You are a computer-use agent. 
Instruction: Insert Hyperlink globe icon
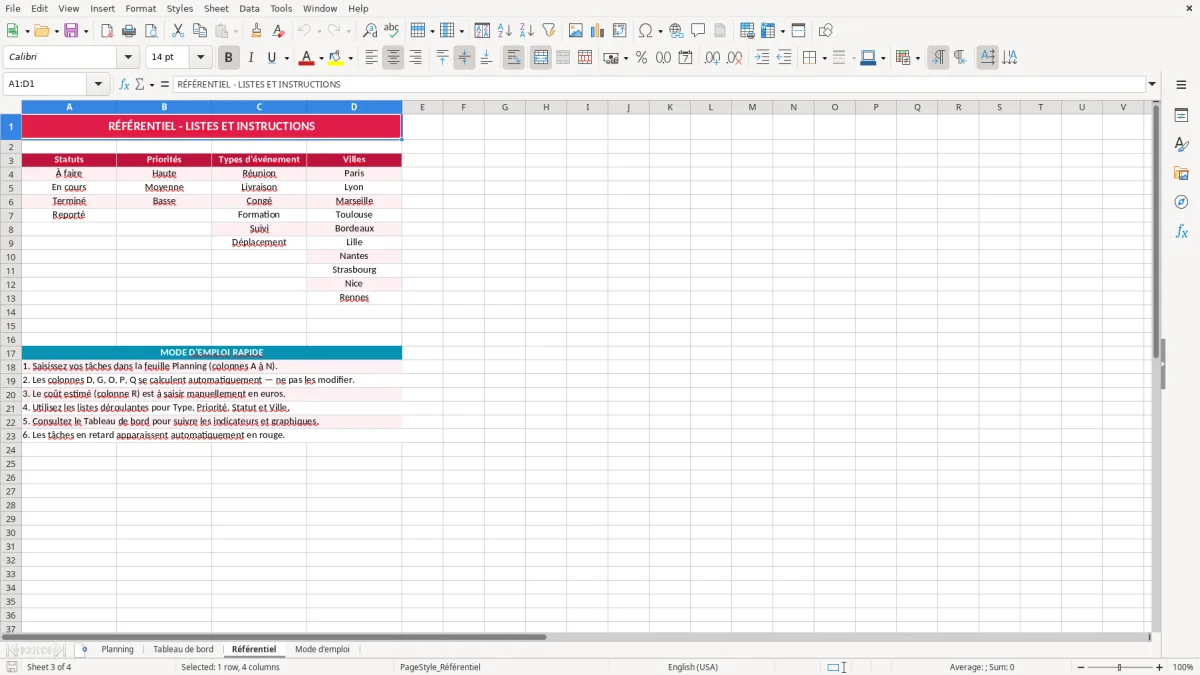[x=676, y=31]
